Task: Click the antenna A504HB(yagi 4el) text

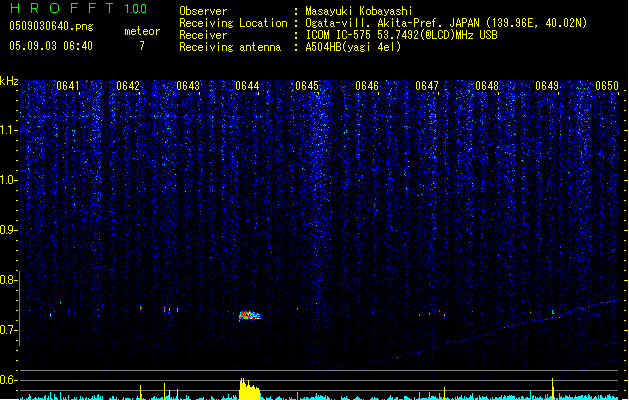Action: [353, 47]
